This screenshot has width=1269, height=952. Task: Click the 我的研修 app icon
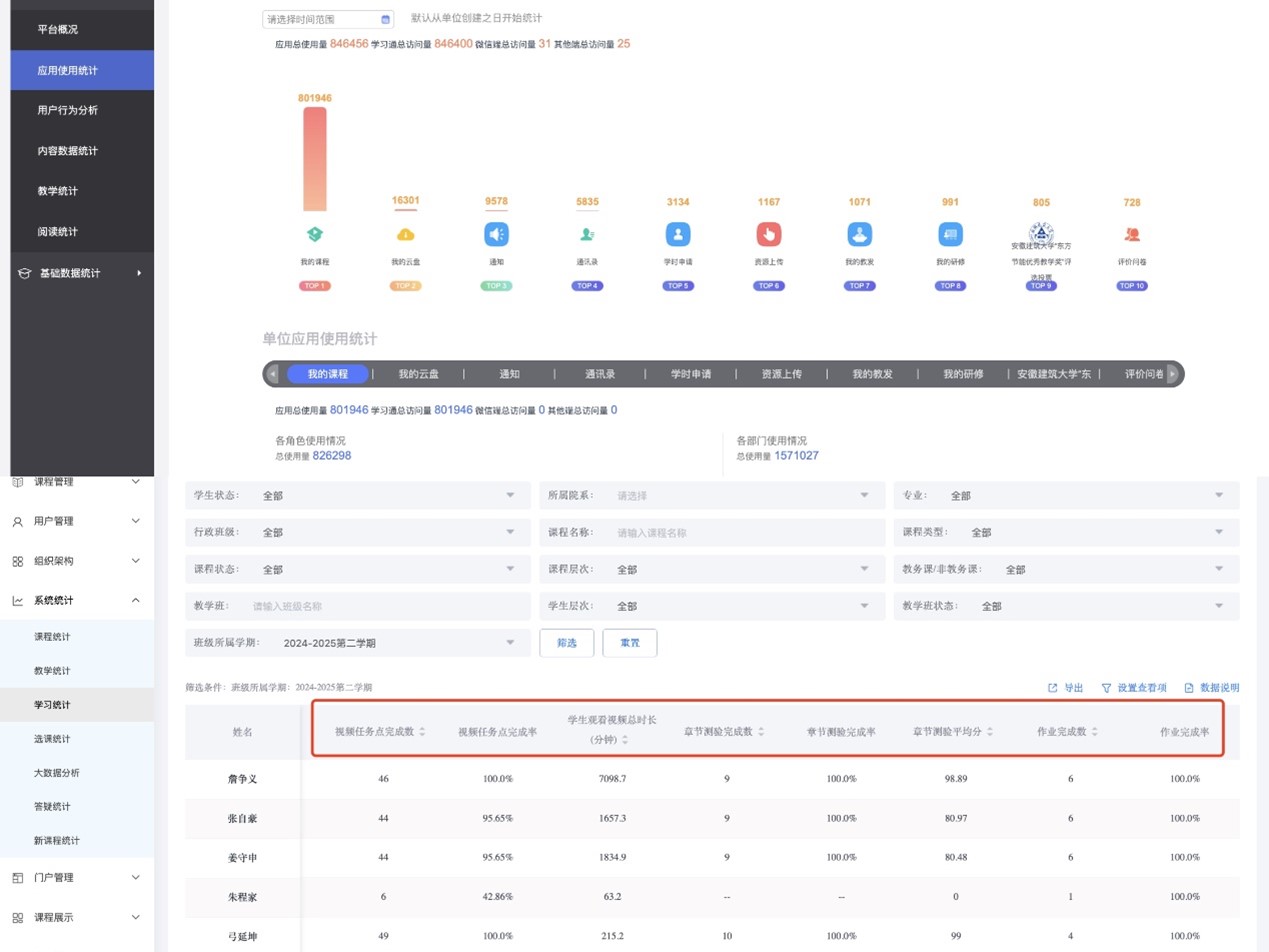tap(950, 234)
